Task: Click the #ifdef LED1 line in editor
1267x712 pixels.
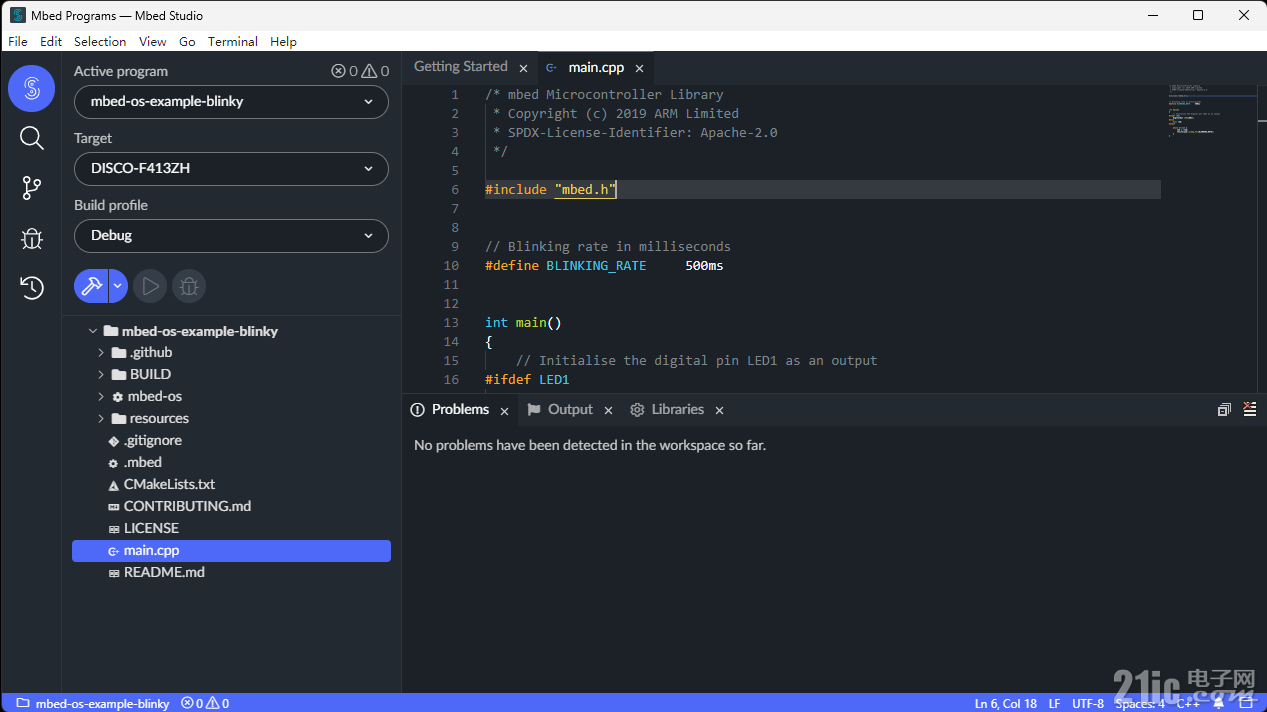Action: click(527, 380)
